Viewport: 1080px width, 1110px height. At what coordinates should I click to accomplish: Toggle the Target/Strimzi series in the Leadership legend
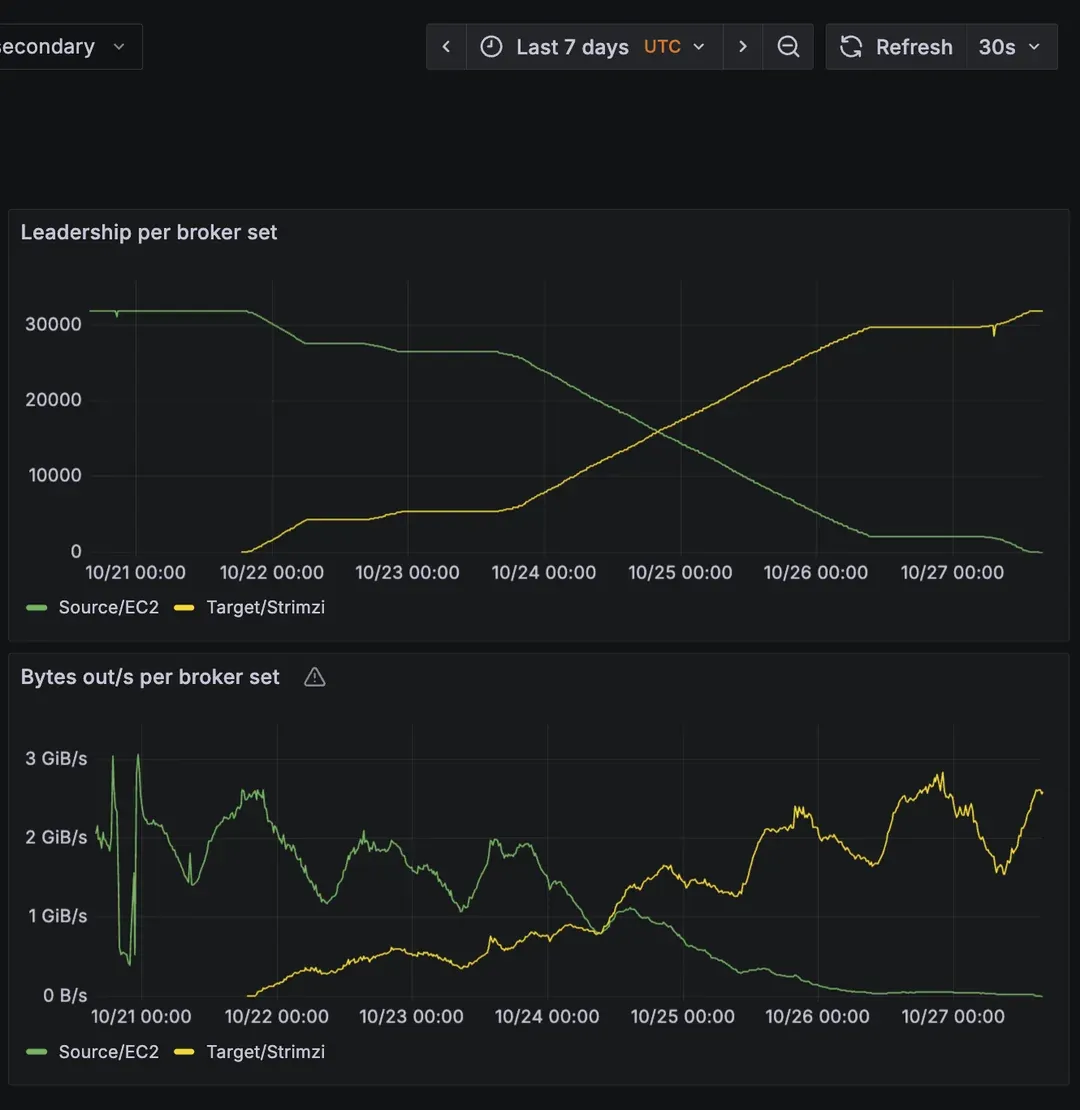pyautogui.click(x=265, y=607)
